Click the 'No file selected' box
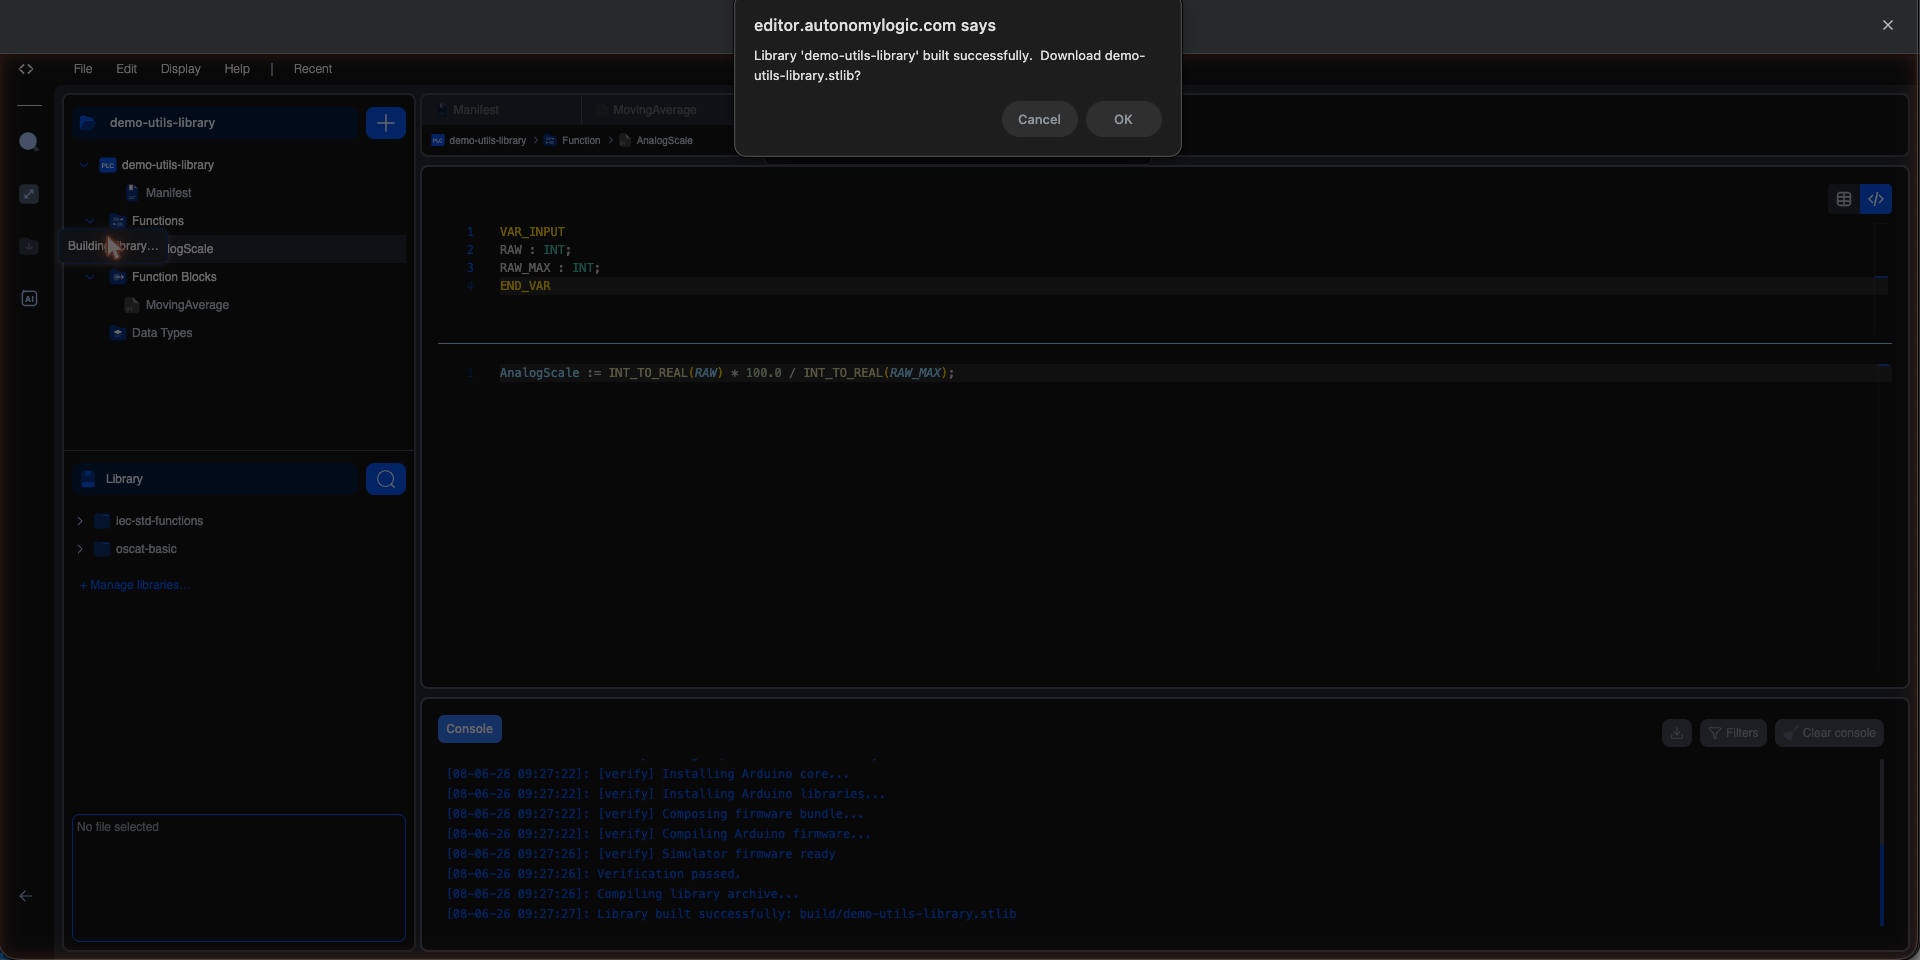The width and height of the screenshot is (1920, 960). [x=239, y=878]
